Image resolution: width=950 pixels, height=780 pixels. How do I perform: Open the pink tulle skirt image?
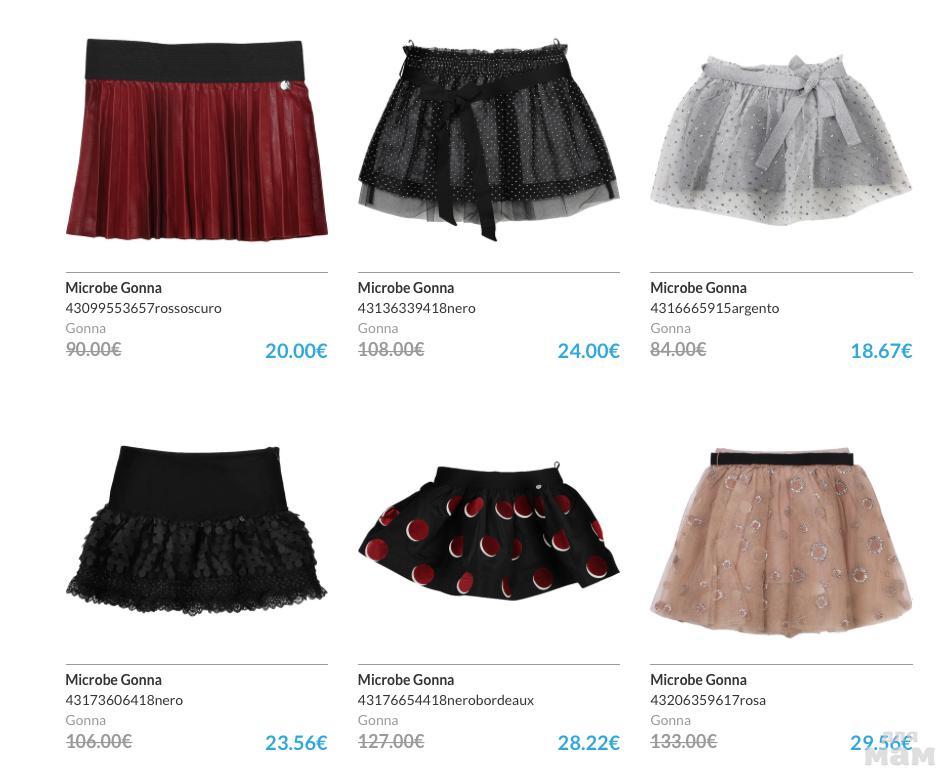point(781,542)
